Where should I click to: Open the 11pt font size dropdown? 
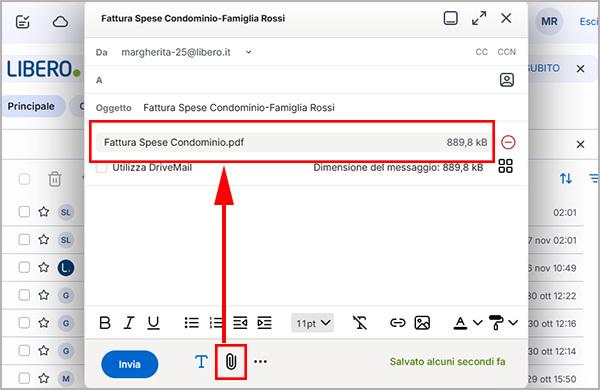tap(313, 323)
